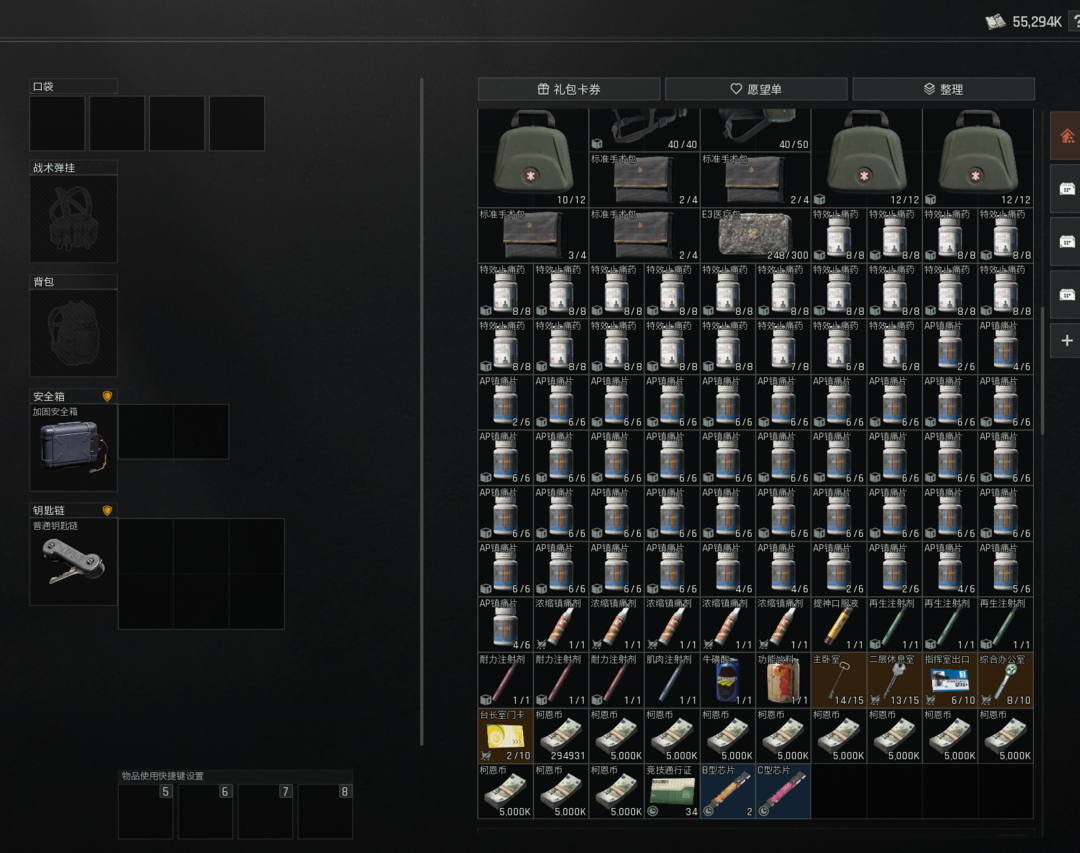The image size is (1080, 853).
Task: Select the medical case showing 10/12
Action: point(533,158)
